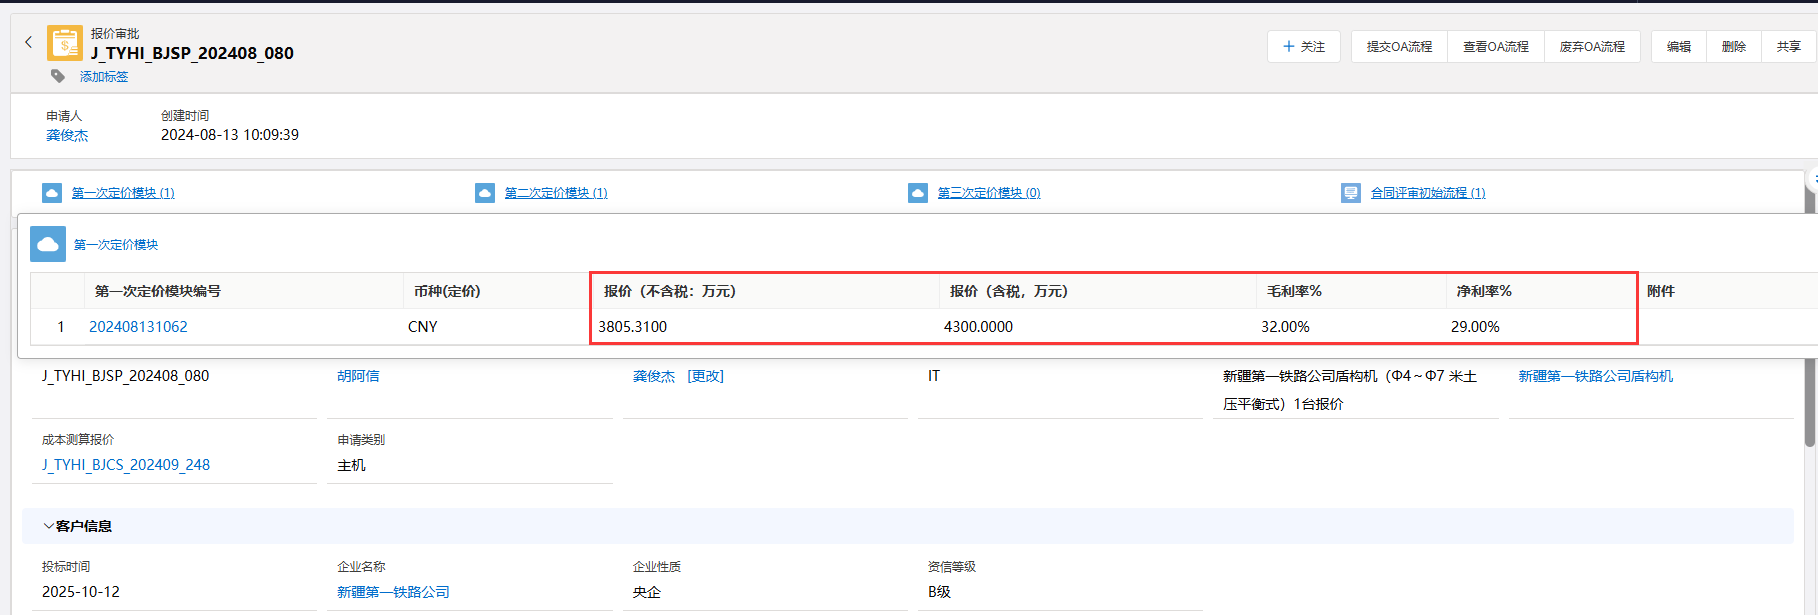Click the 第一次定价模块 cloud icon in the related list row
Viewport: 1818px width, 615px height.
pyautogui.click(x=52, y=193)
